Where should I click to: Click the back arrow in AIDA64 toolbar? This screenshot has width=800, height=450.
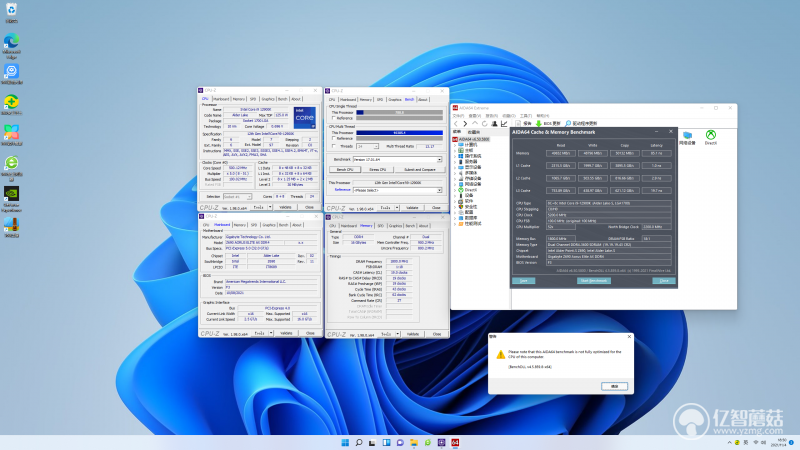coord(456,123)
